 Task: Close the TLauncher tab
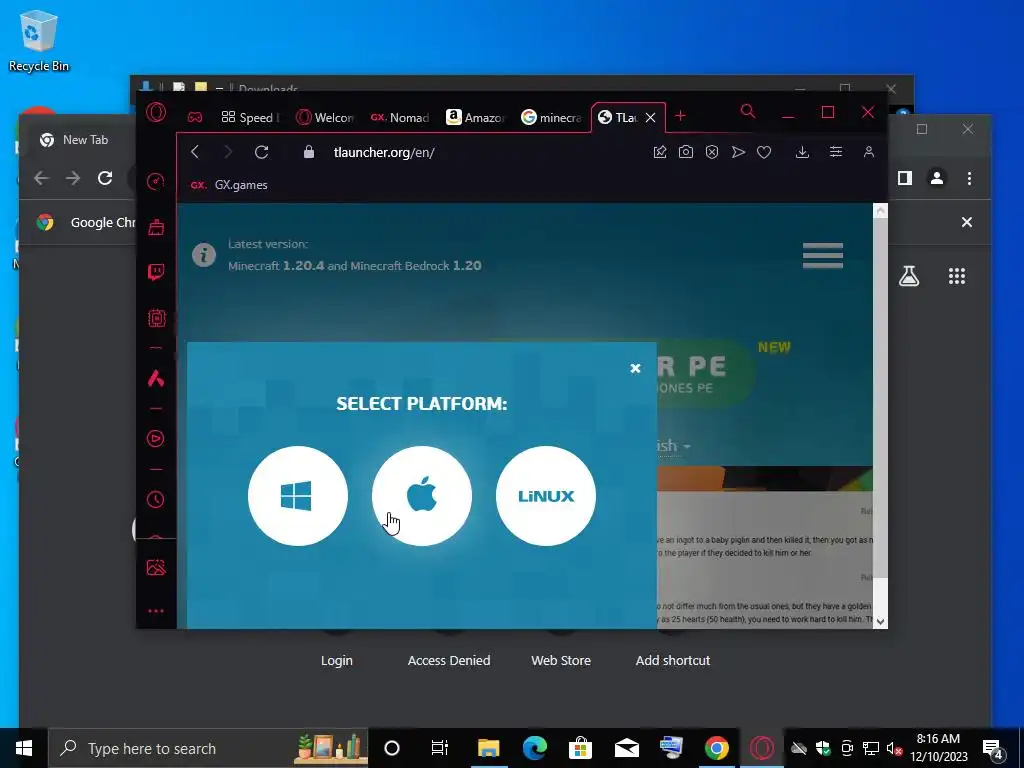(650, 118)
